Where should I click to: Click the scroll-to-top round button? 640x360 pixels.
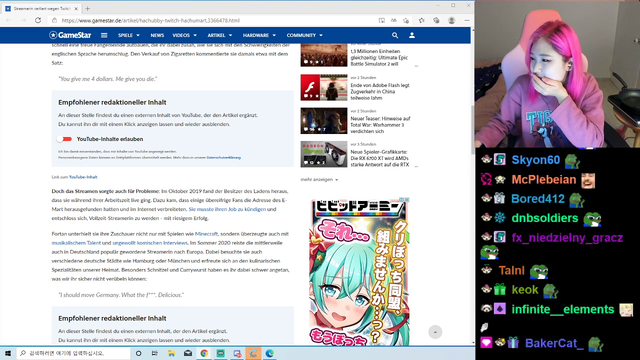coord(435,332)
